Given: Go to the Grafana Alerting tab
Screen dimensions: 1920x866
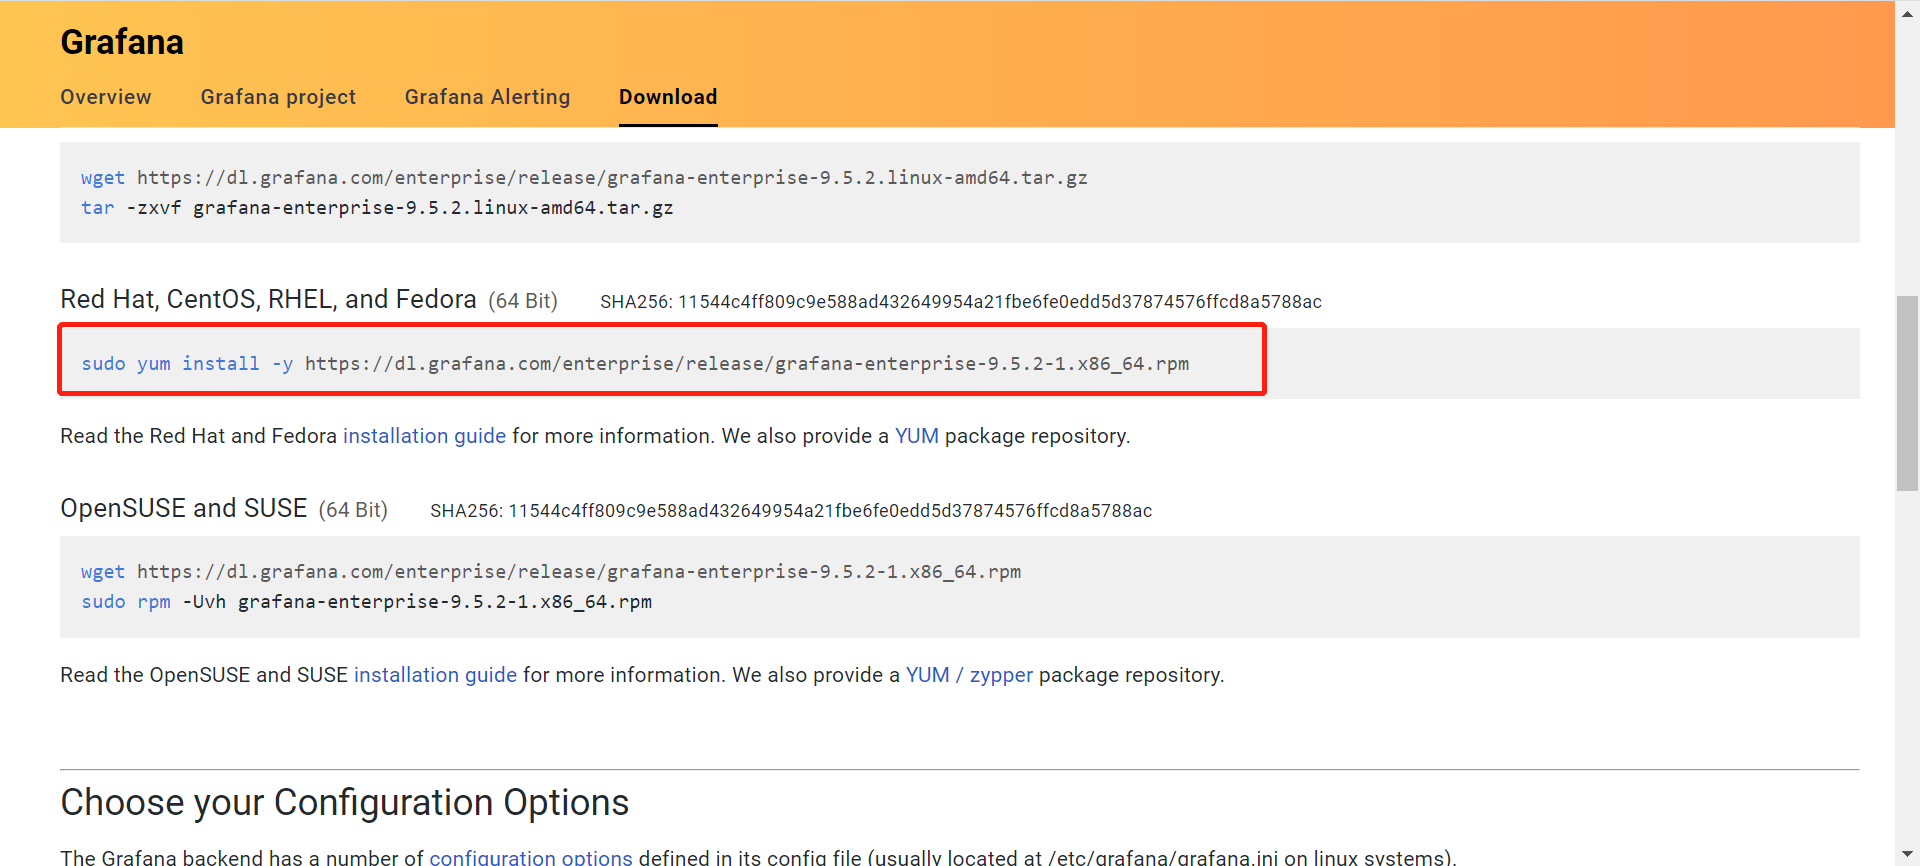Looking at the screenshot, I should pyautogui.click(x=487, y=97).
